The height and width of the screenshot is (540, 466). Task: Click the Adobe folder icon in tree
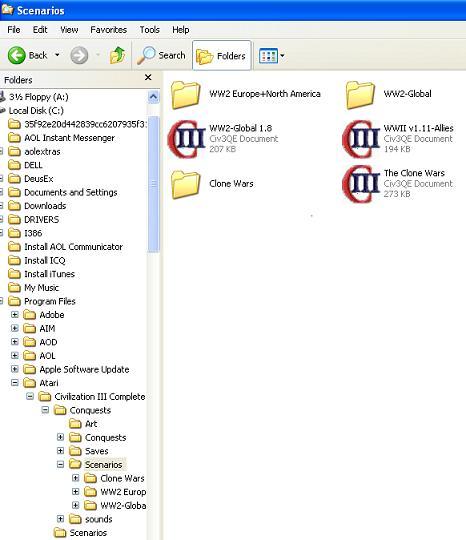click(x=30, y=315)
